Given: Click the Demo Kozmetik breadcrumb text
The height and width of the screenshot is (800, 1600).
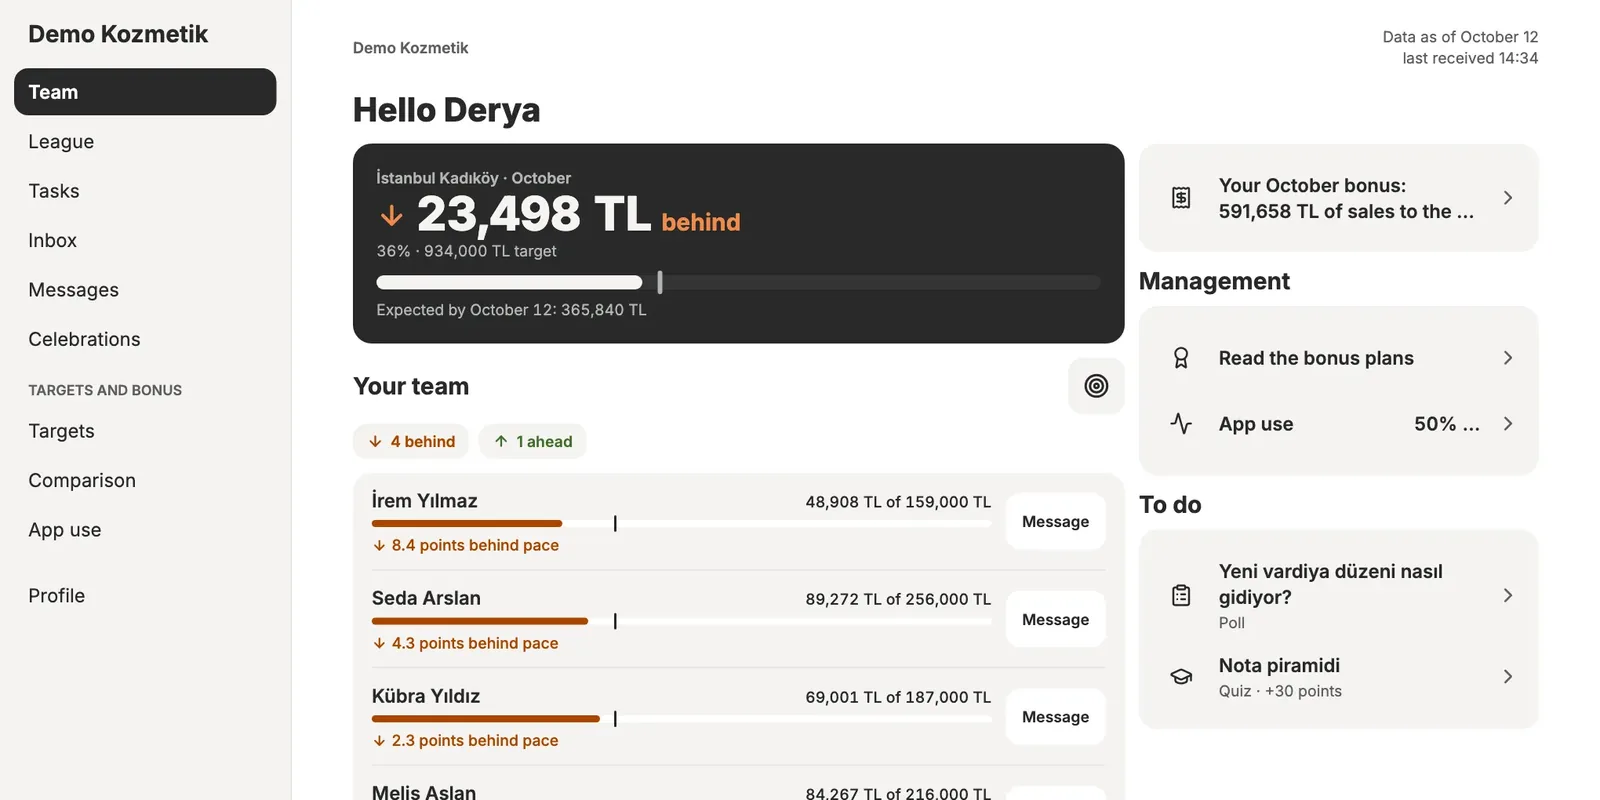Looking at the screenshot, I should [x=410, y=48].
